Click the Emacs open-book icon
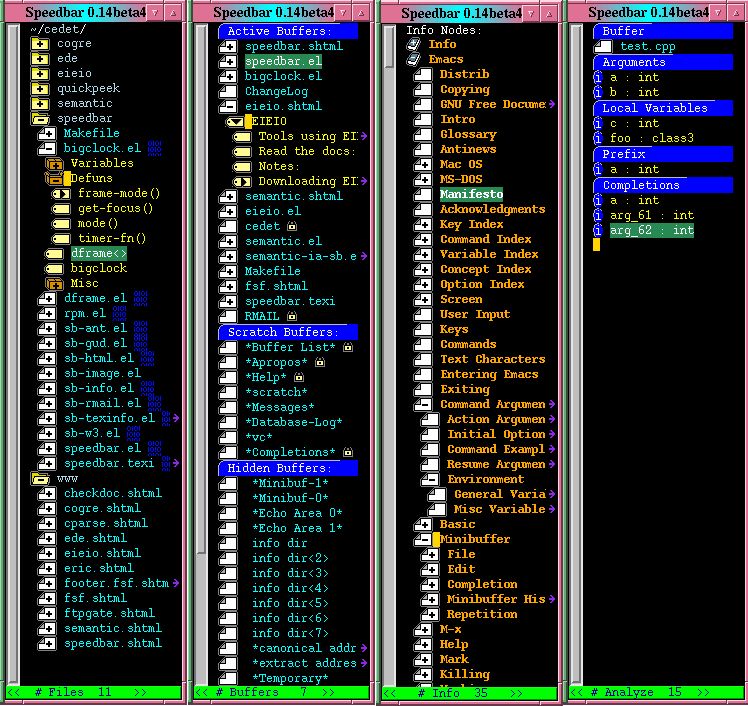 tap(414, 59)
